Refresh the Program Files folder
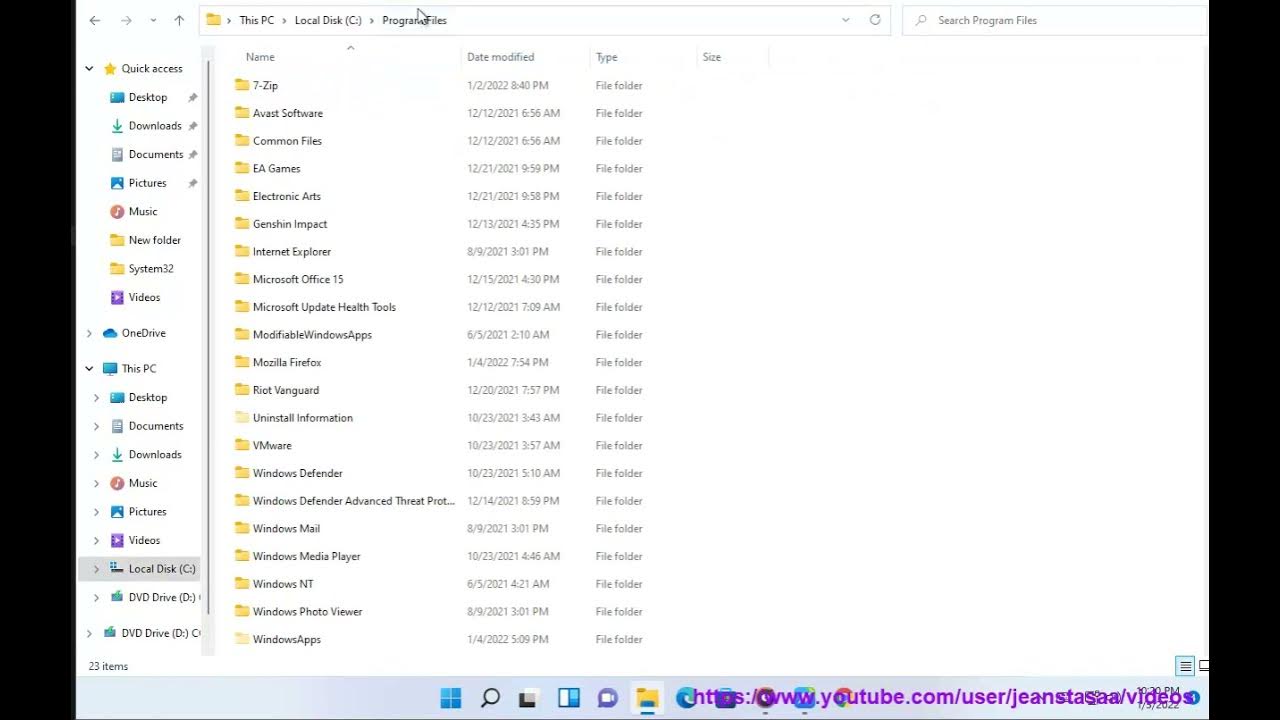Image resolution: width=1280 pixels, height=720 pixels. coord(875,20)
